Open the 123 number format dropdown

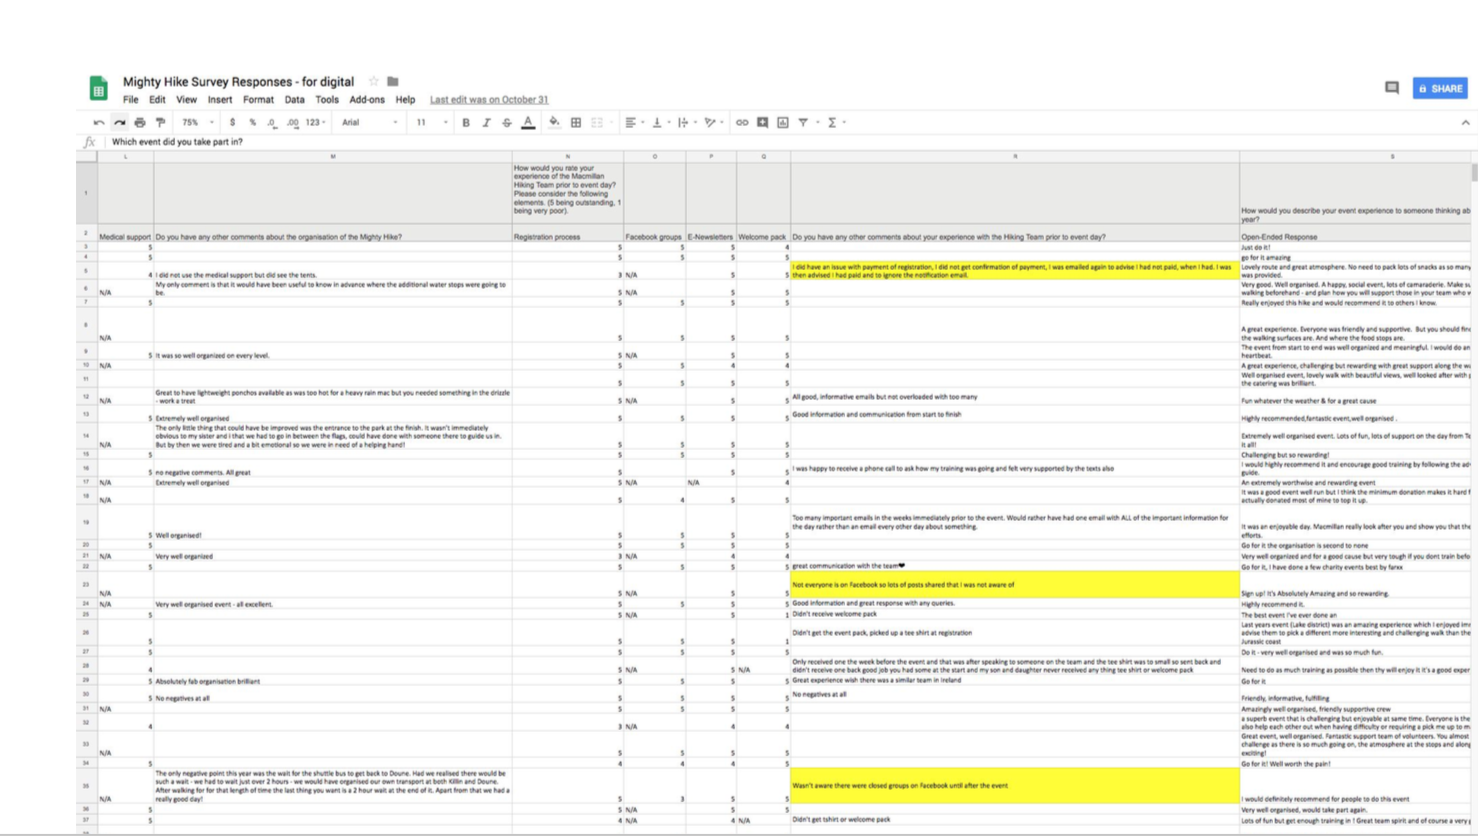[x=315, y=122]
